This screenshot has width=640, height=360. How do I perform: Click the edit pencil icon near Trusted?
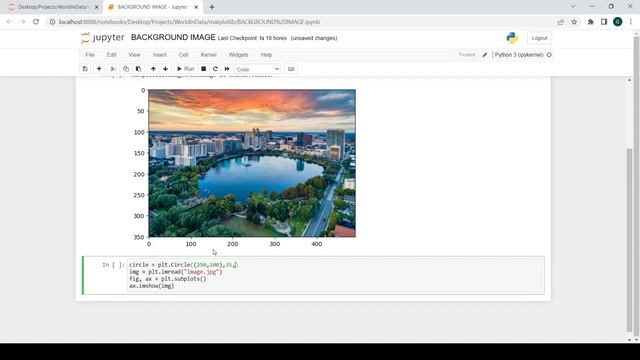484,55
